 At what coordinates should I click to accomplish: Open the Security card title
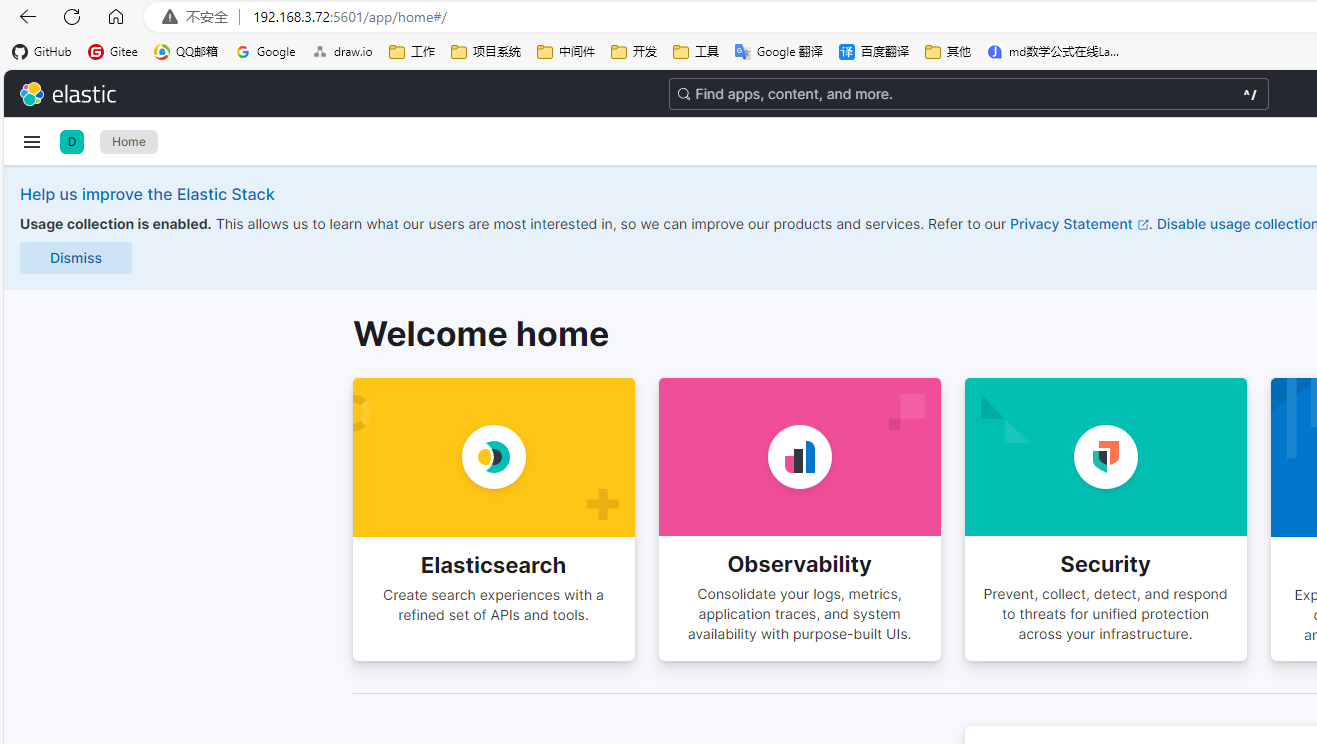(x=1106, y=564)
